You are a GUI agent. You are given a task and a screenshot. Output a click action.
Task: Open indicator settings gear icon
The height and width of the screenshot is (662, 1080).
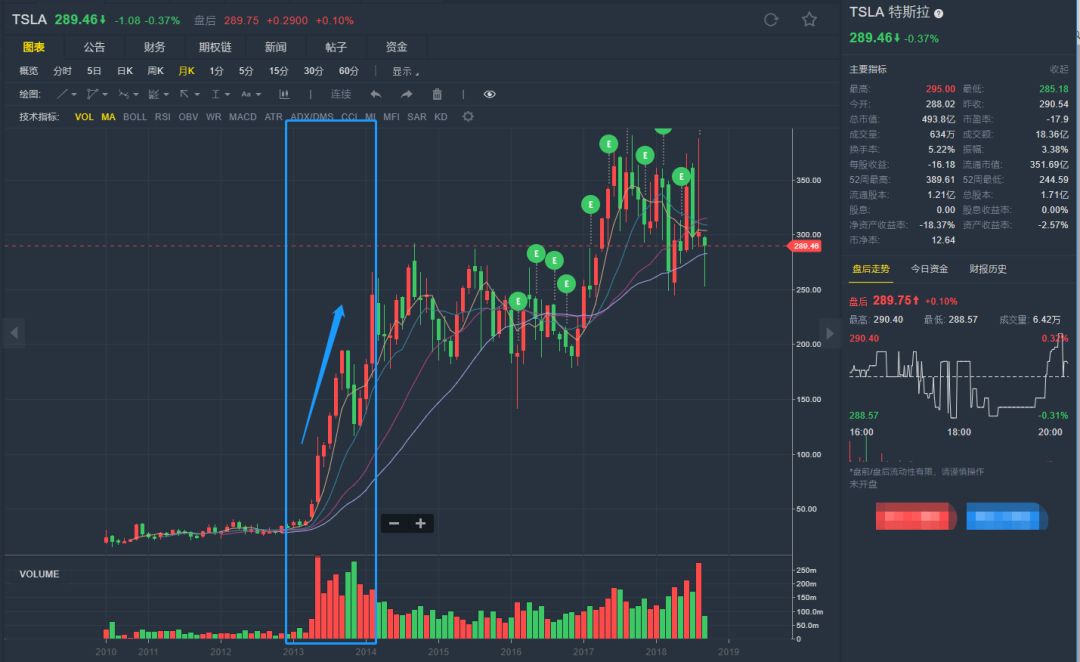click(467, 117)
